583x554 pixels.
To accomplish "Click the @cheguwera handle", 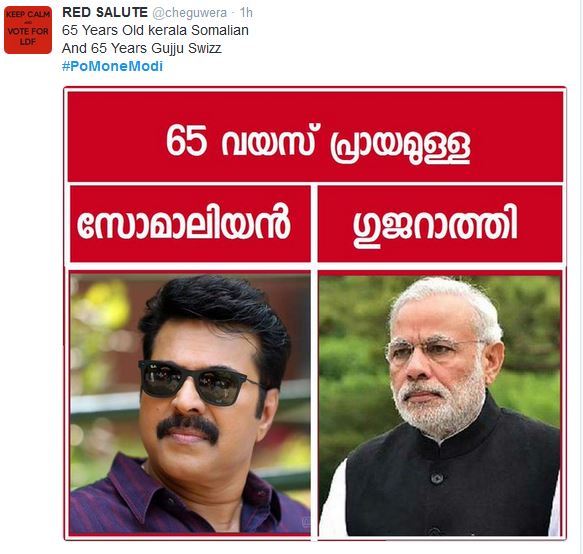I will coord(190,13).
